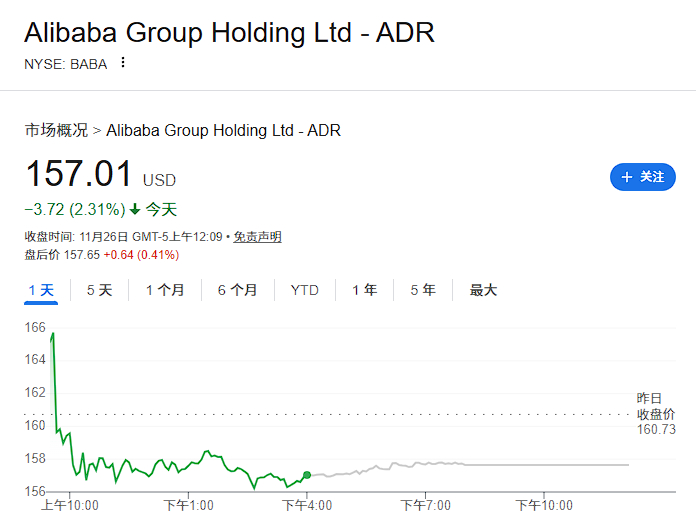Show the YTD chart range
Image resolution: width=696 pixels, height=518 pixels.
point(305,290)
